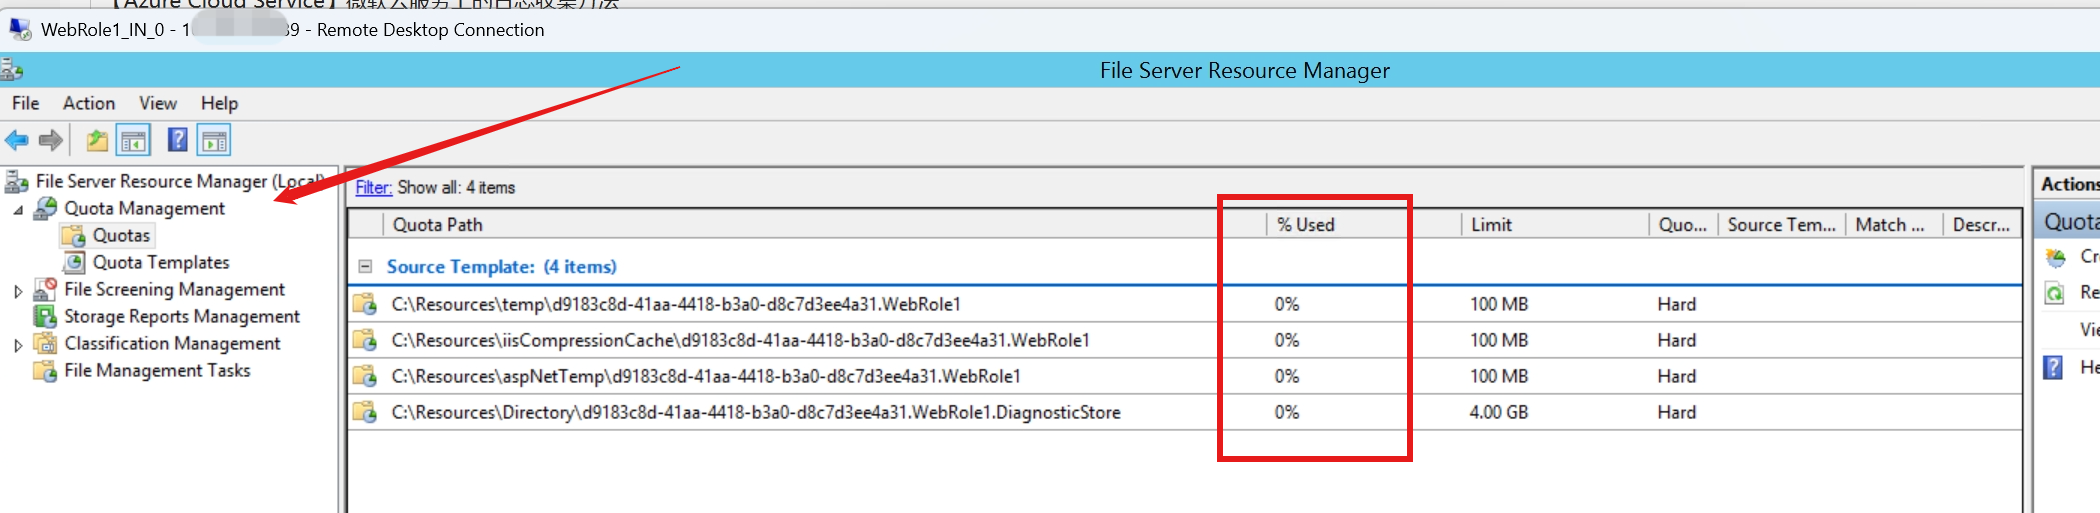Click the Quota Management node icon
This screenshot has width=2100, height=513.
pos(46,208)
